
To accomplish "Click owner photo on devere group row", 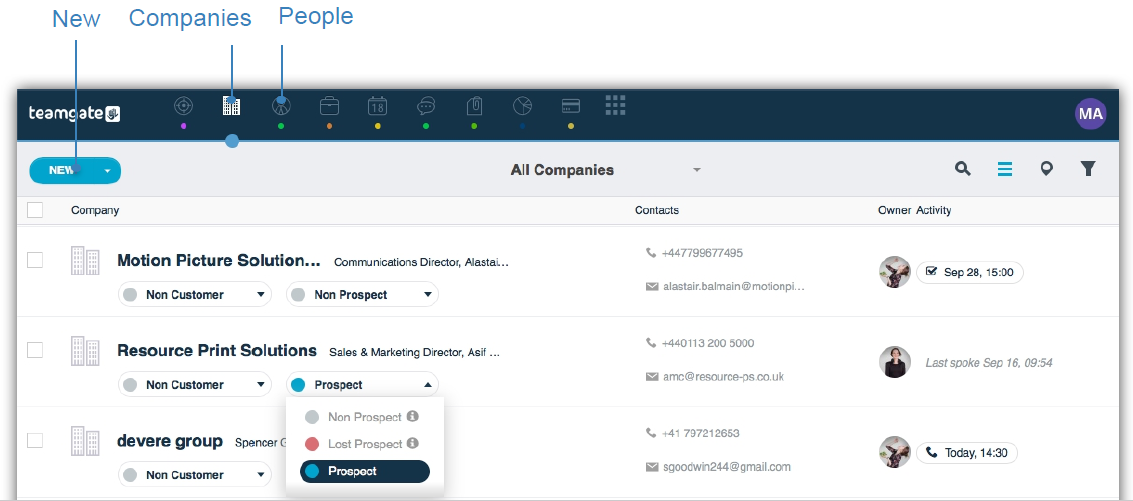I will coord(895,452).
